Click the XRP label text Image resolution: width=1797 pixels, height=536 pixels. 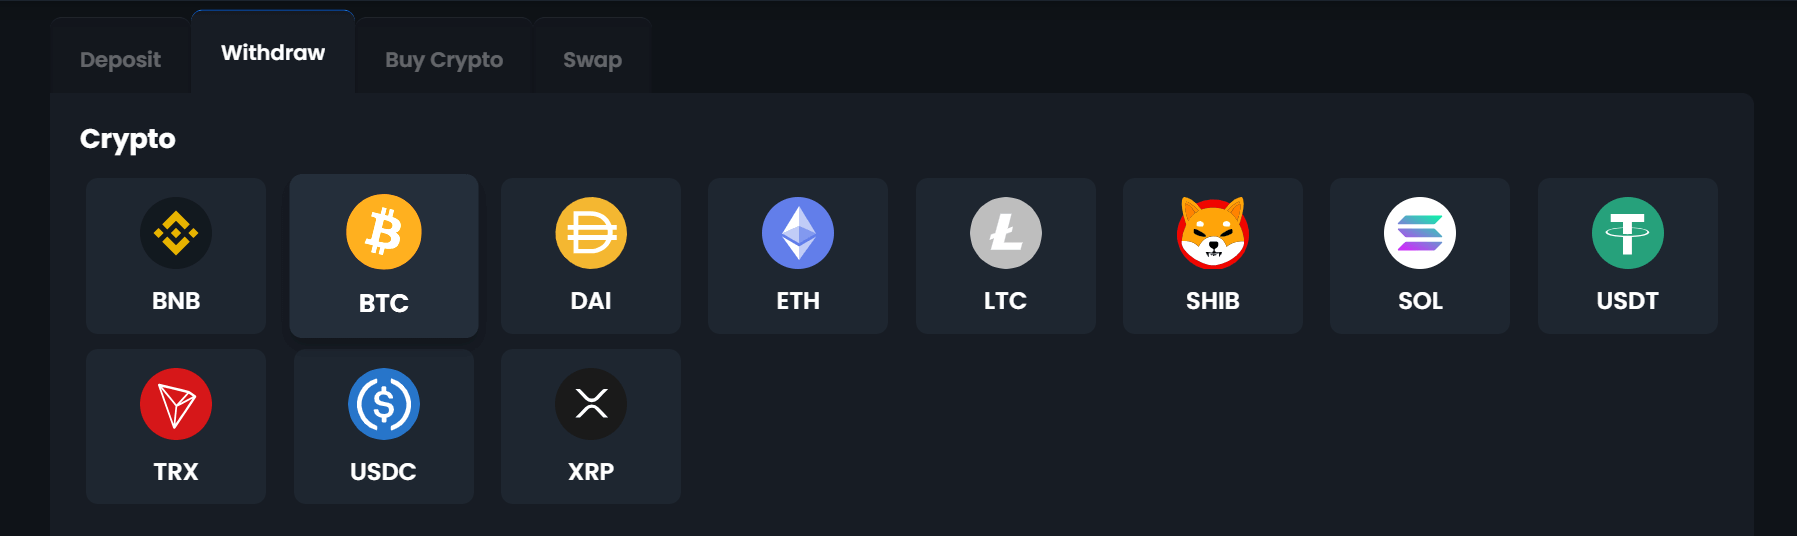click(x=591, y=472)
